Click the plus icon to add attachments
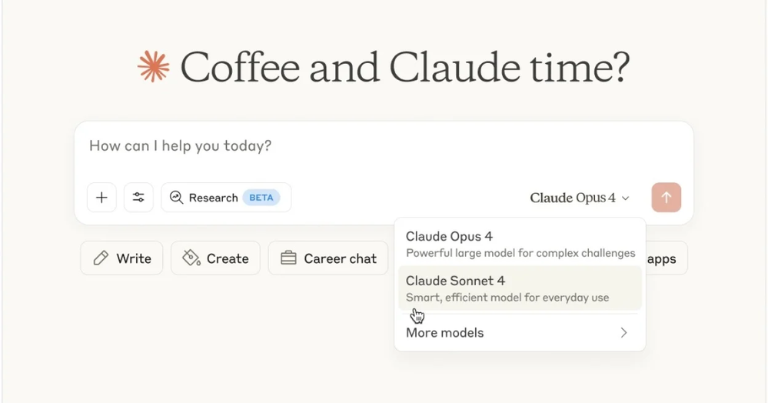This screenshot has height=403, width=768. pyautogui.click(x=101, y=197)
